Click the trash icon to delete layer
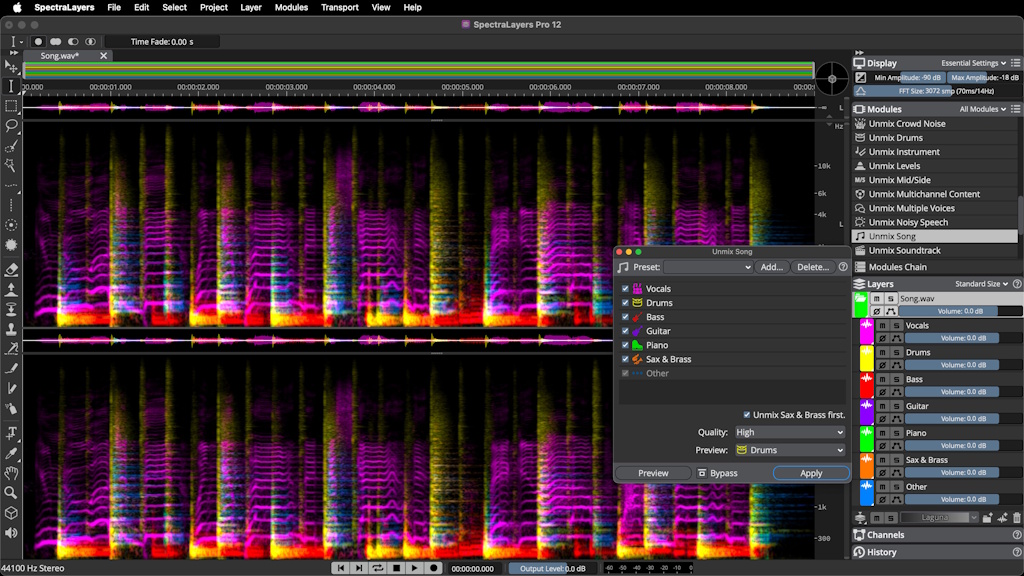Viewport: 1024px width, 576px height. [x=1017, y=517]
